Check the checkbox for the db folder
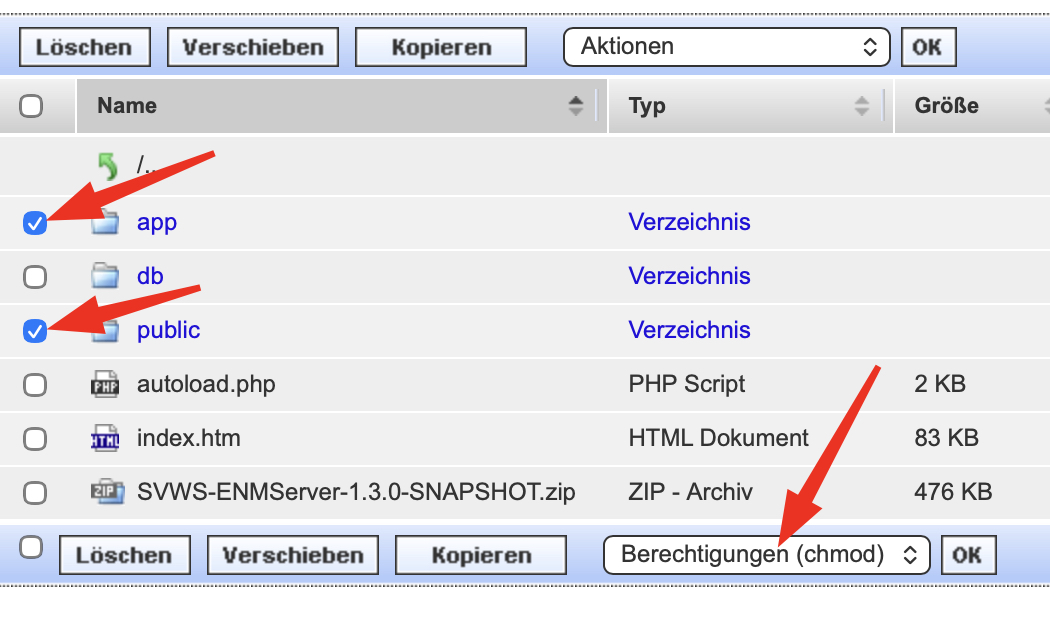The width and height of the screenshot is (1050, 621). 34,276
